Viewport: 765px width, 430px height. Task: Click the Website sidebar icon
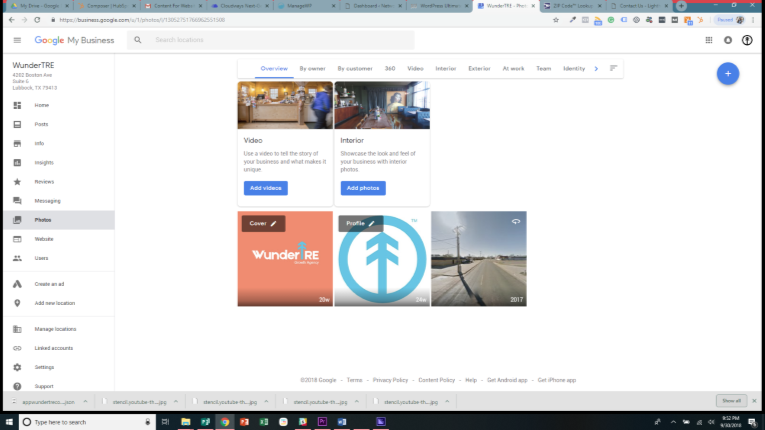(x=17, y=239)
